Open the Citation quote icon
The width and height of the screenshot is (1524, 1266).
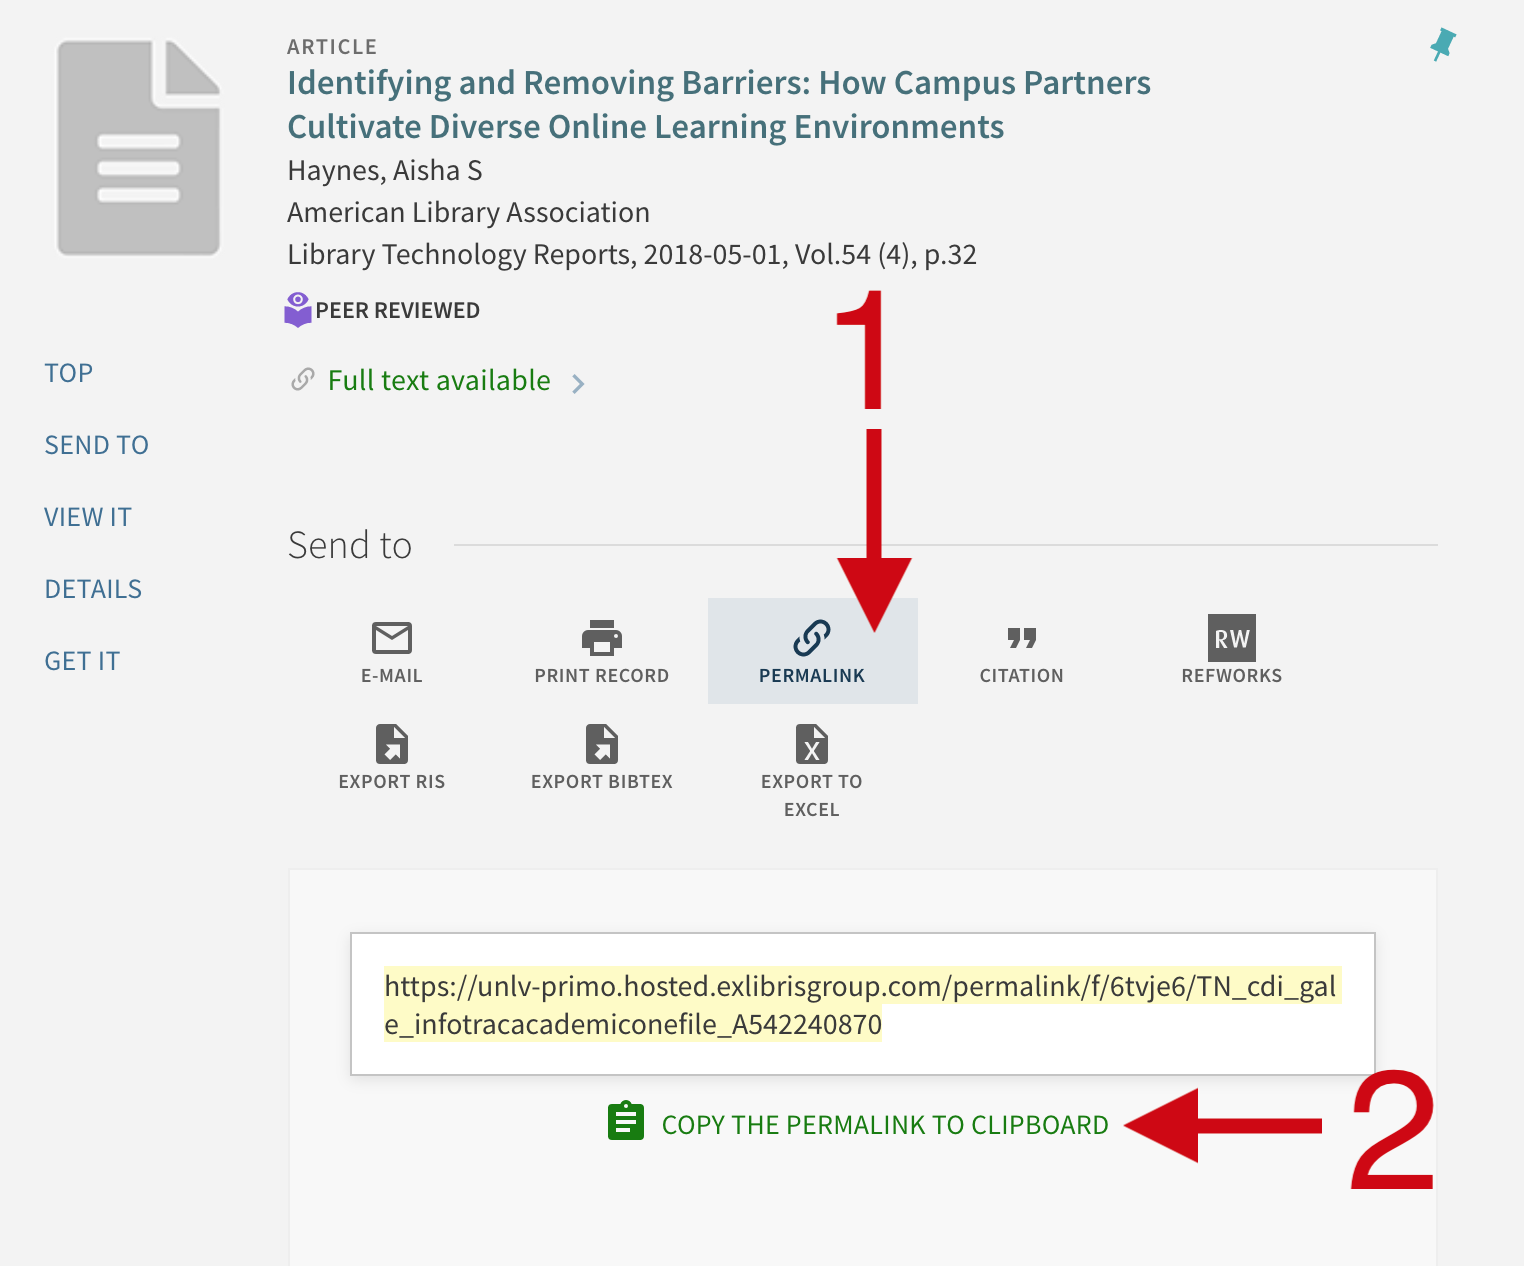coord(1021,638)
